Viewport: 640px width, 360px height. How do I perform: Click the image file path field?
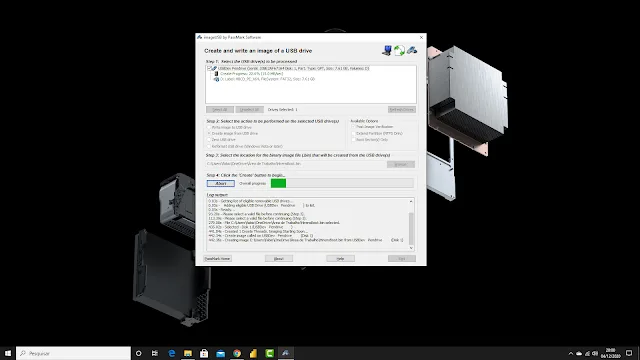pos(296,164)
